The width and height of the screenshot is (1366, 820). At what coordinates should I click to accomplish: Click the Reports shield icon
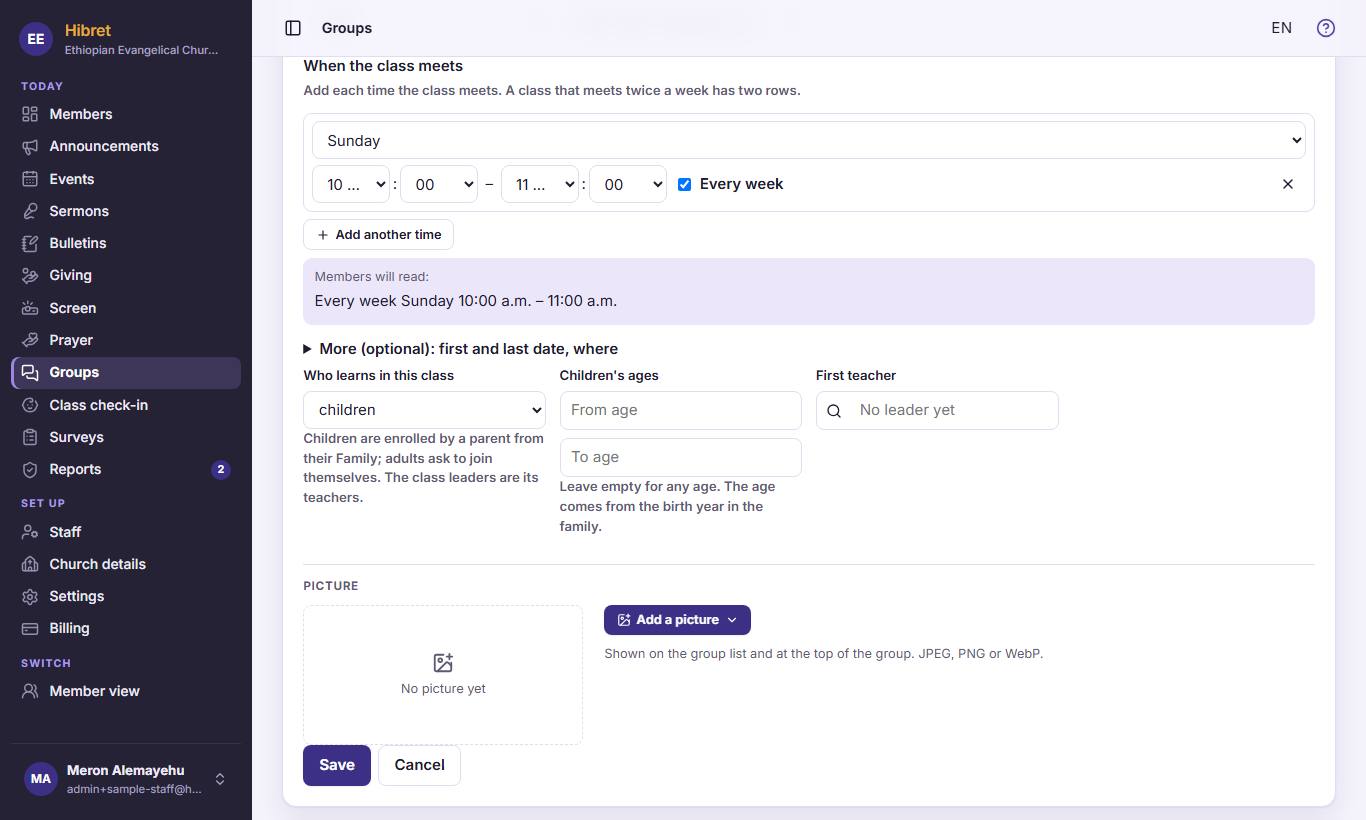click(30, 469)
